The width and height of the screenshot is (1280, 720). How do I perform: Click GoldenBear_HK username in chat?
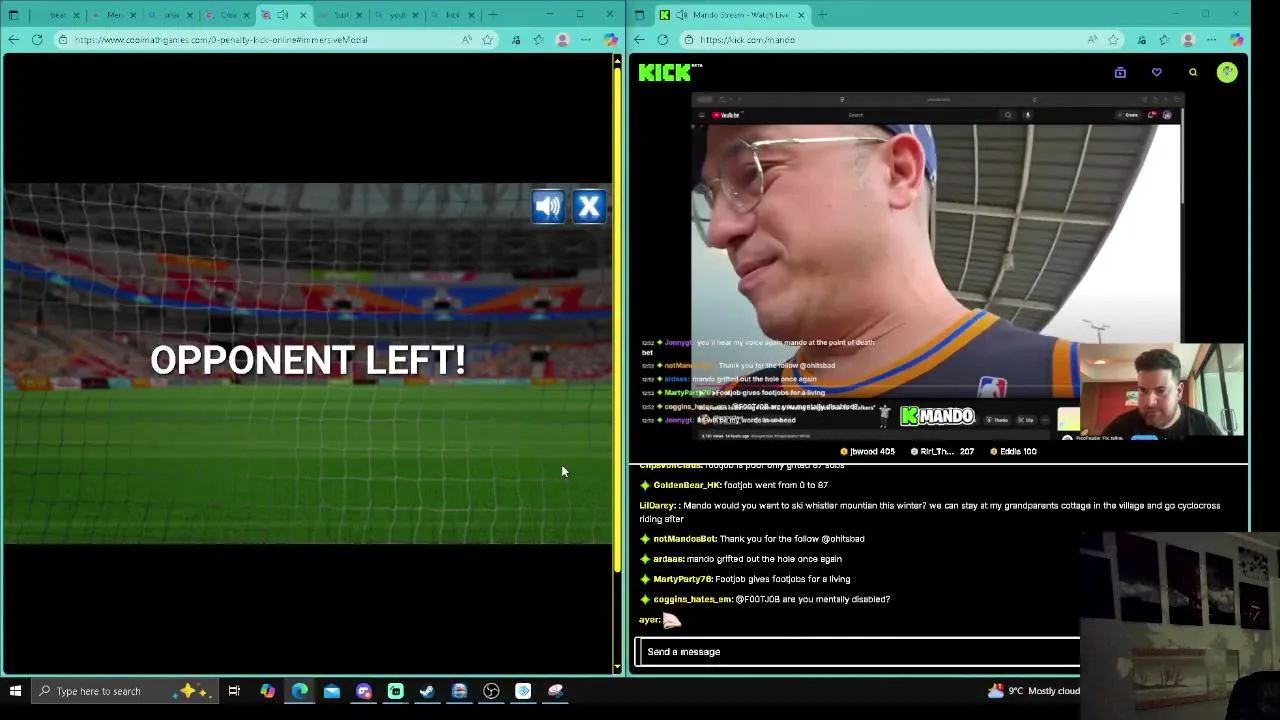point(687,485)
